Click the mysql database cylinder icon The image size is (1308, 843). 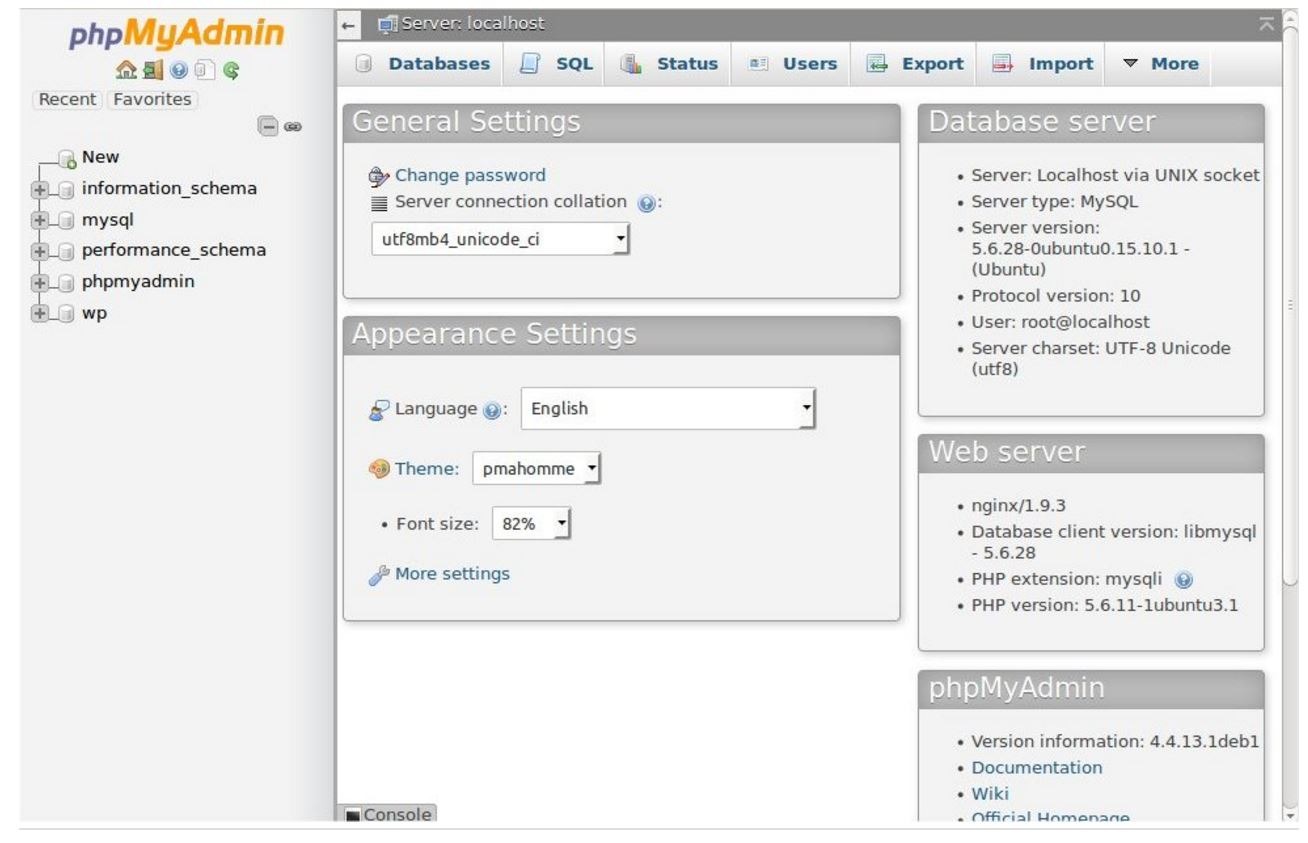point(66,220)
